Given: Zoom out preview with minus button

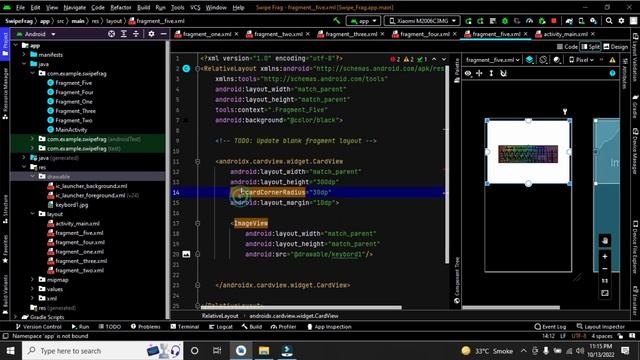Looking at the screenshot, I should click(605, 269).
